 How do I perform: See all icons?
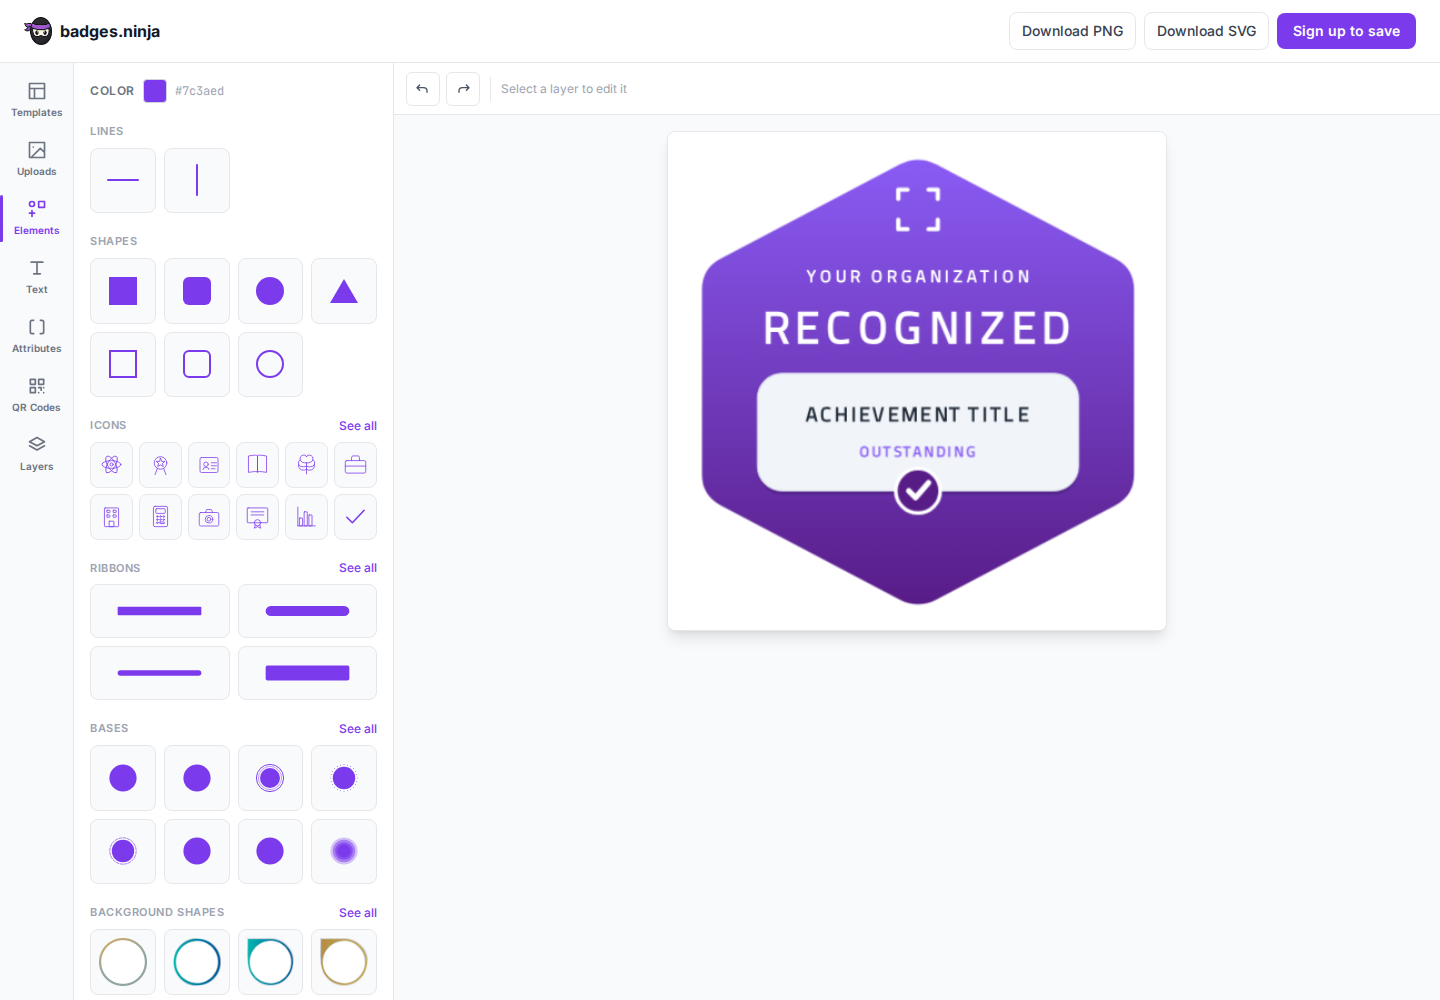pyautogui.click(x=358, y=426)
